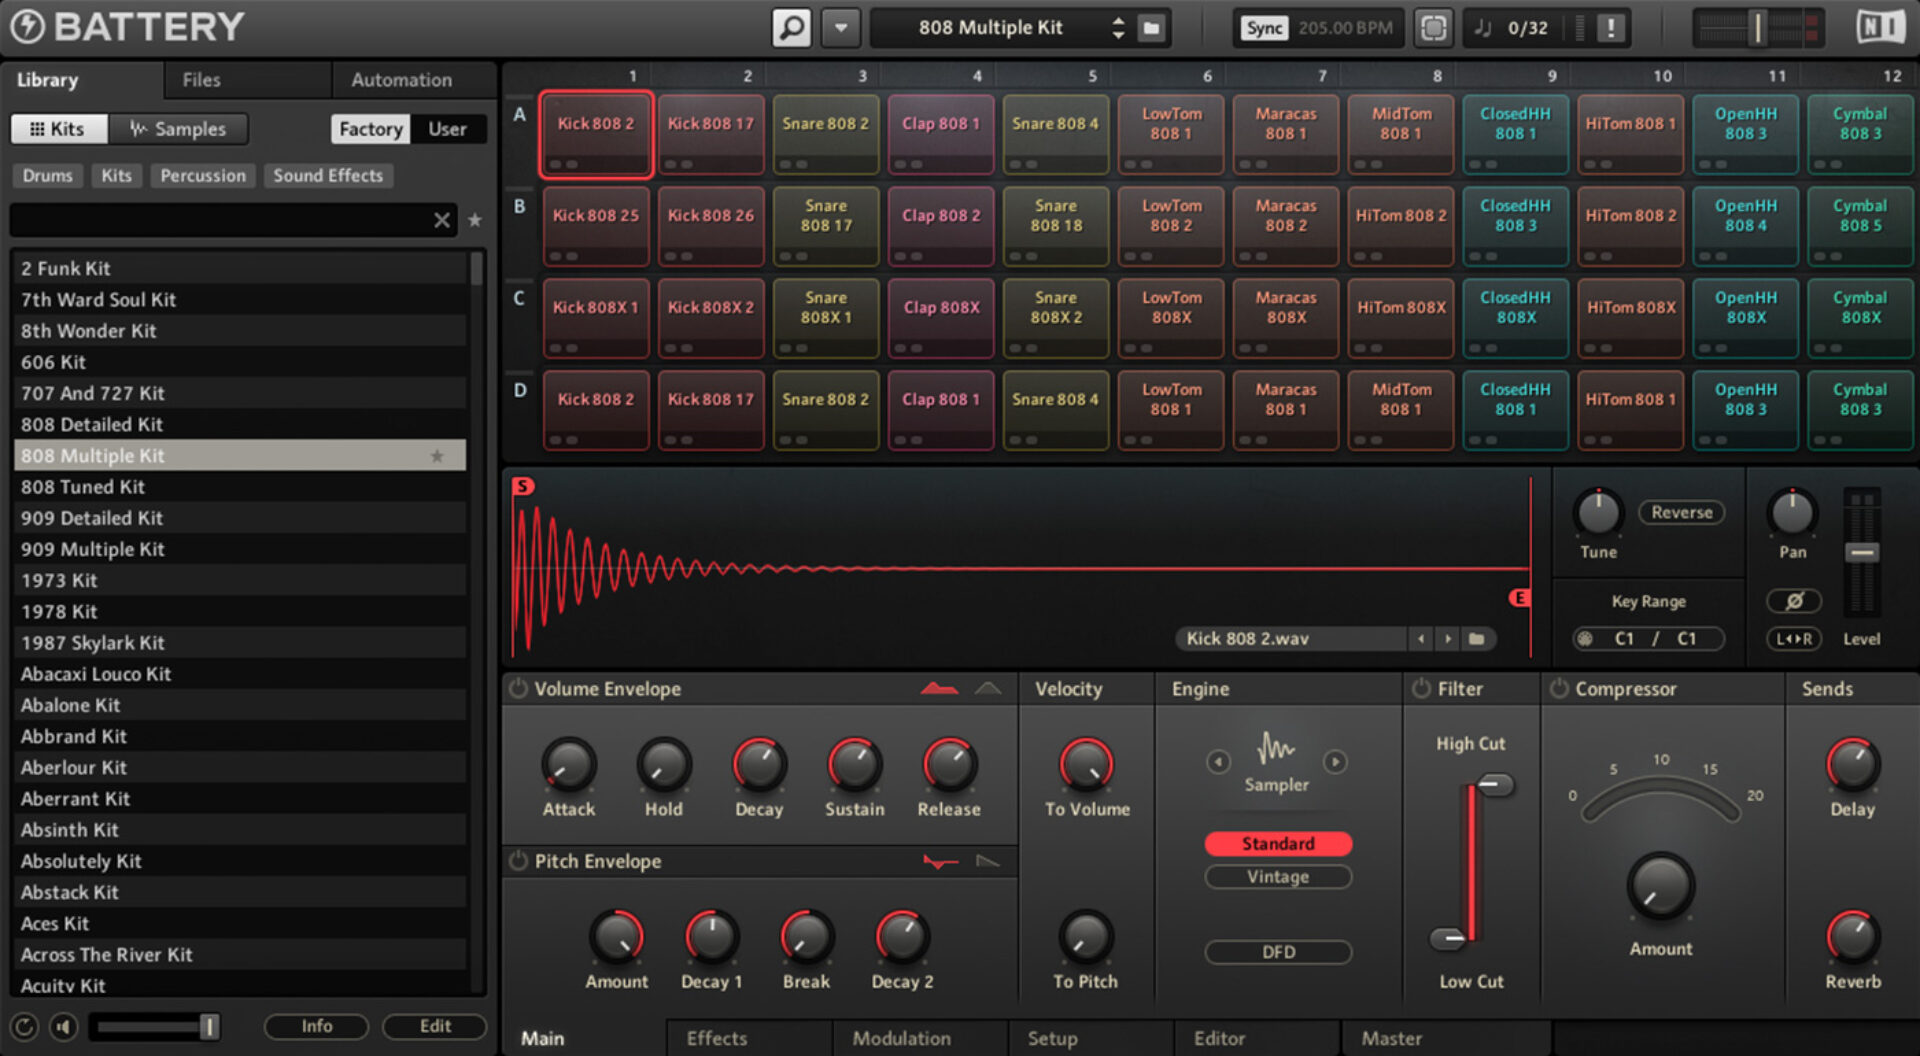Advance to next sample with right arrow
This screenshot has height=1056, width=1920.
(1448, 638)
